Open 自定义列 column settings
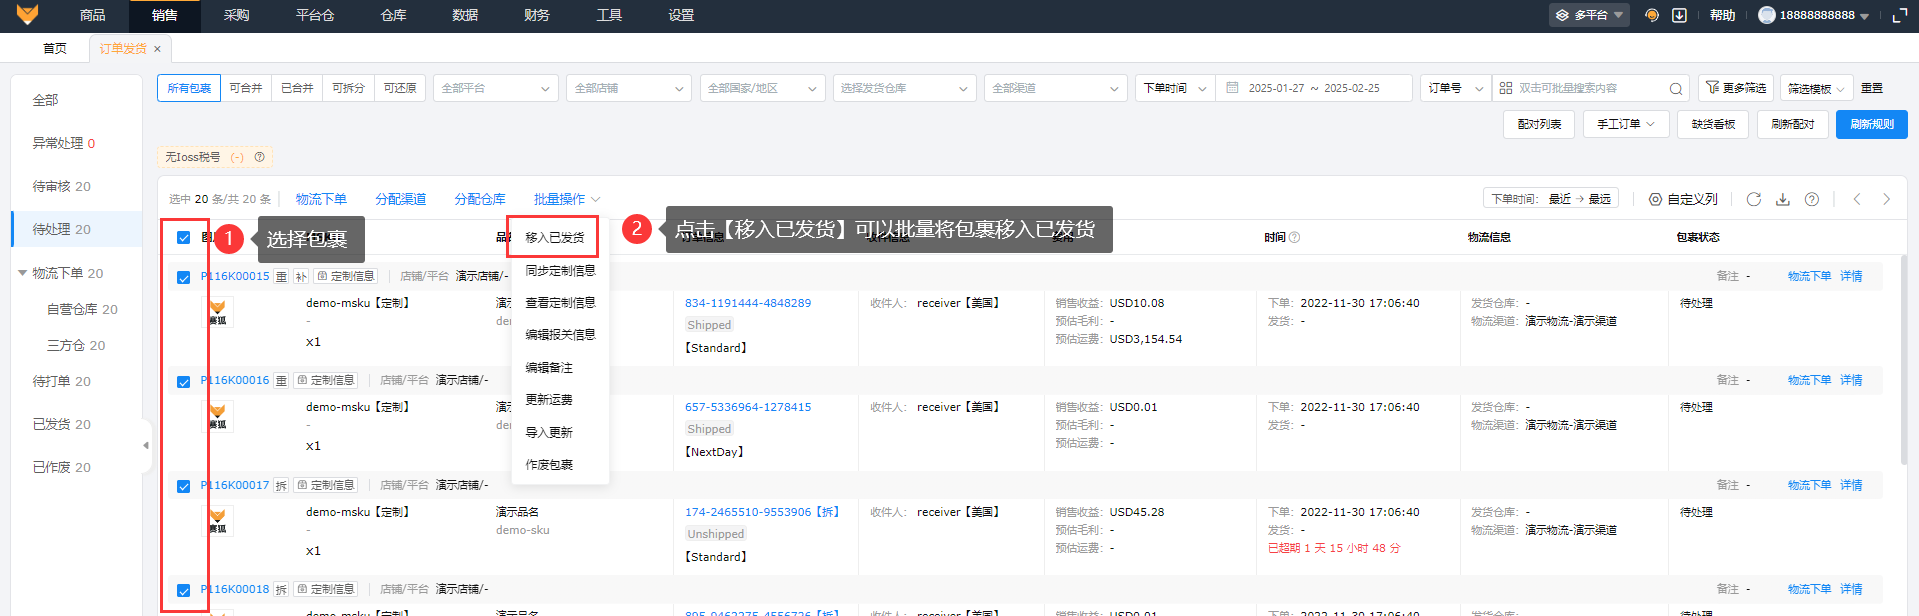1919x616 pixels. tap(1683, 199)
